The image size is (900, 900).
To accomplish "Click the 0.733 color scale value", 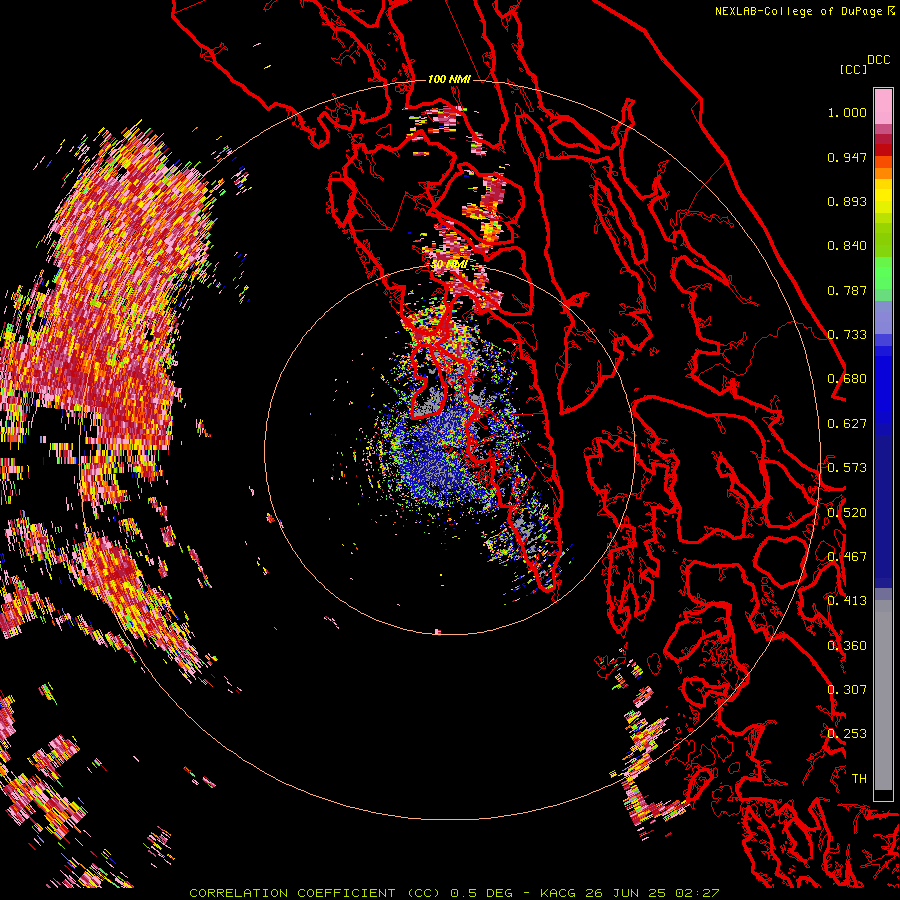I will point(847,335).
